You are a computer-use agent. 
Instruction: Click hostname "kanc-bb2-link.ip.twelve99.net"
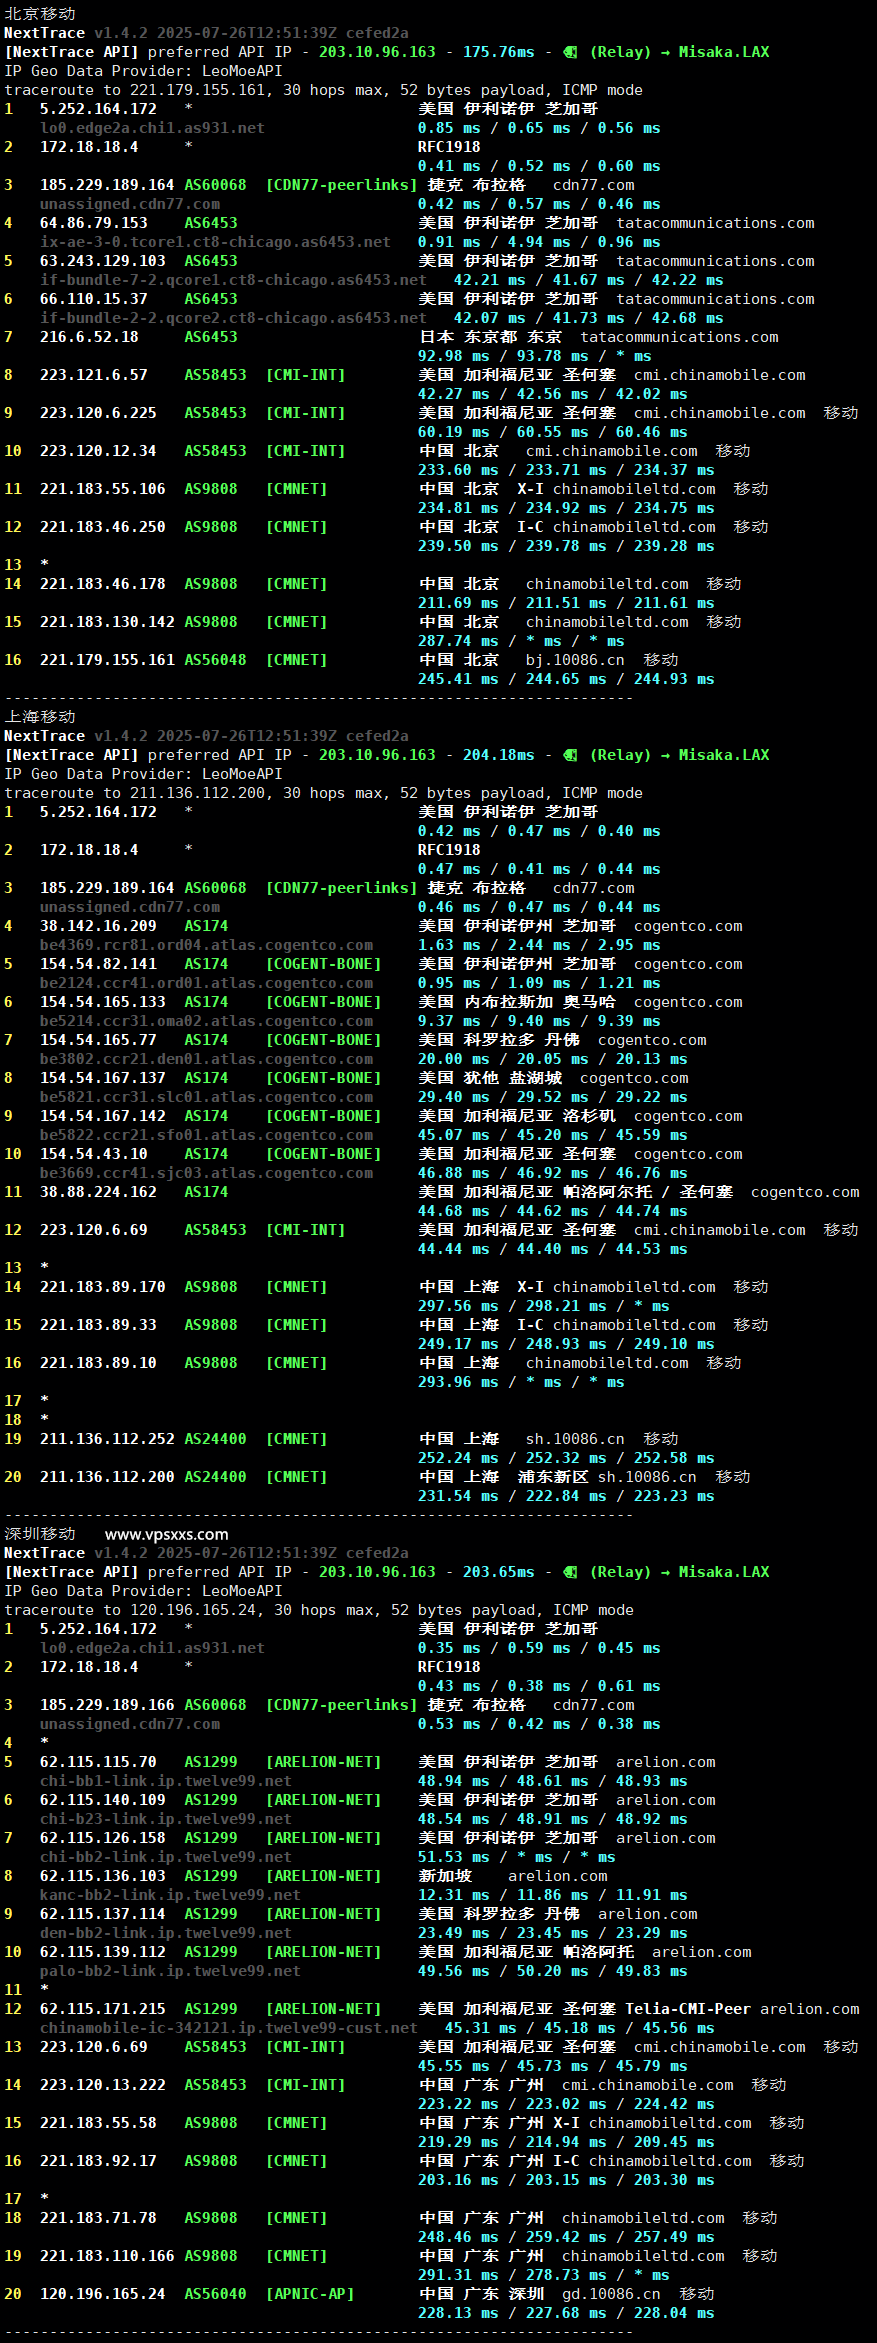point(170,1895)
